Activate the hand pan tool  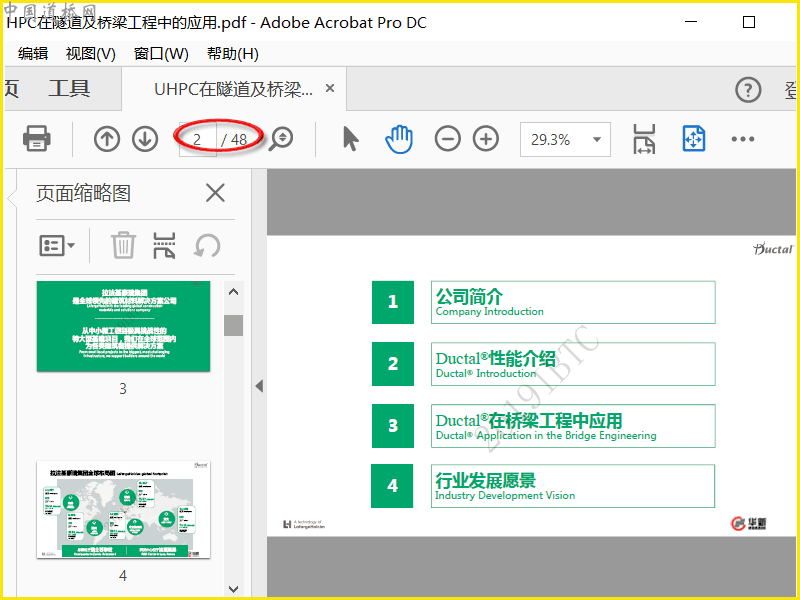398,139
